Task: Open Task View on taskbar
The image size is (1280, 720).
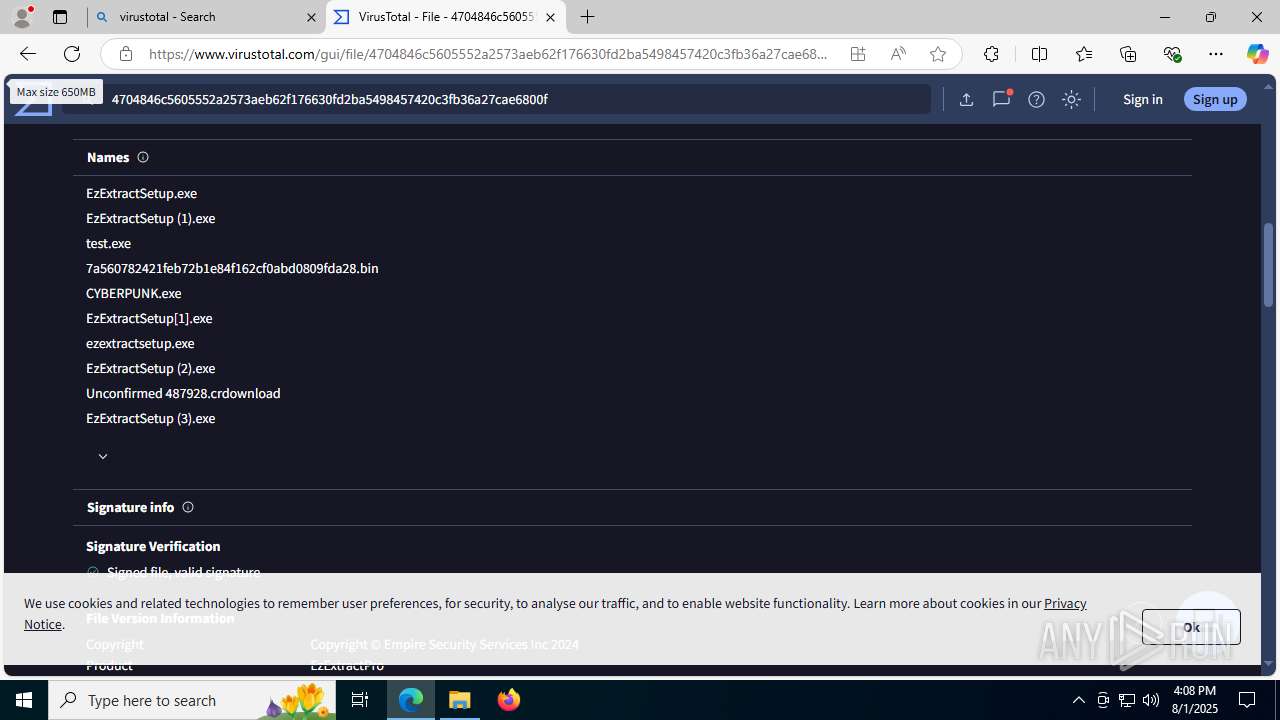Action: [x=359, y=700]
